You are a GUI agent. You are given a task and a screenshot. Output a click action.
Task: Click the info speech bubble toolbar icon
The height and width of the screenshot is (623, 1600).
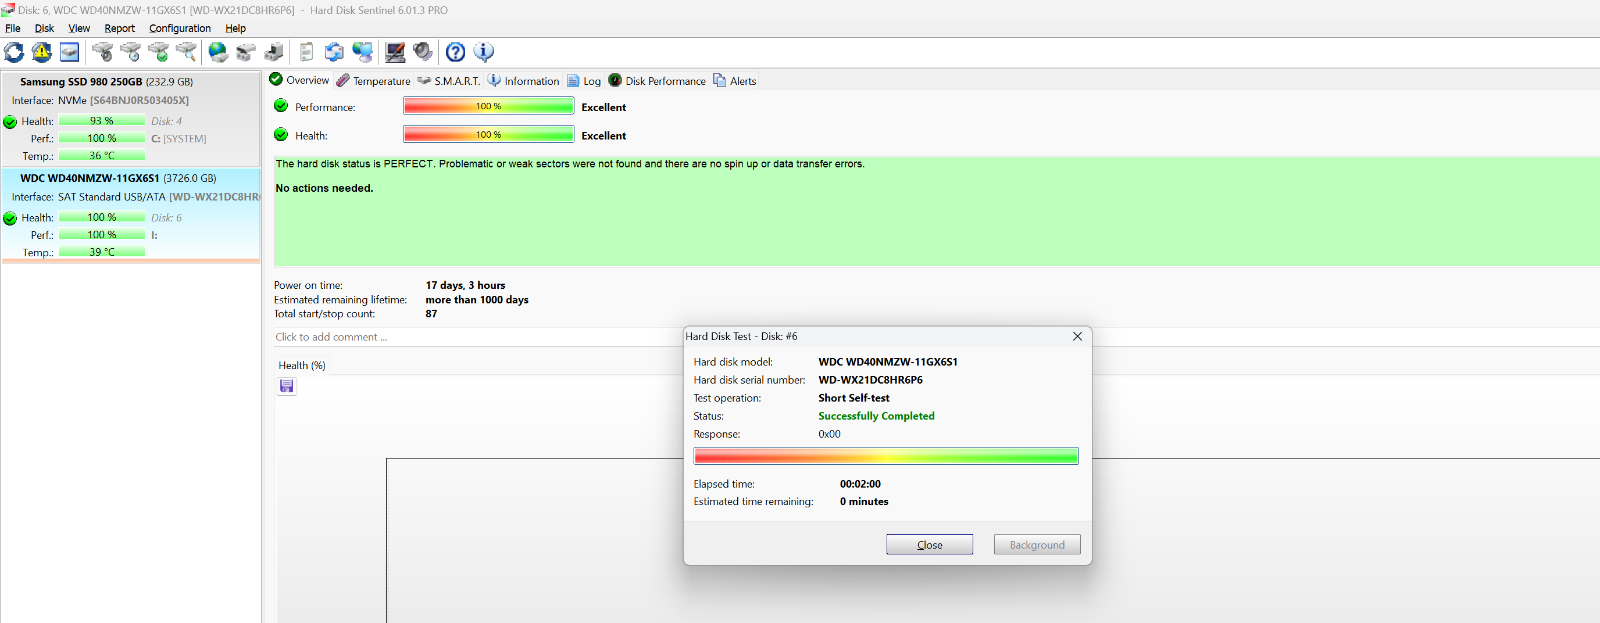[484, 52]
